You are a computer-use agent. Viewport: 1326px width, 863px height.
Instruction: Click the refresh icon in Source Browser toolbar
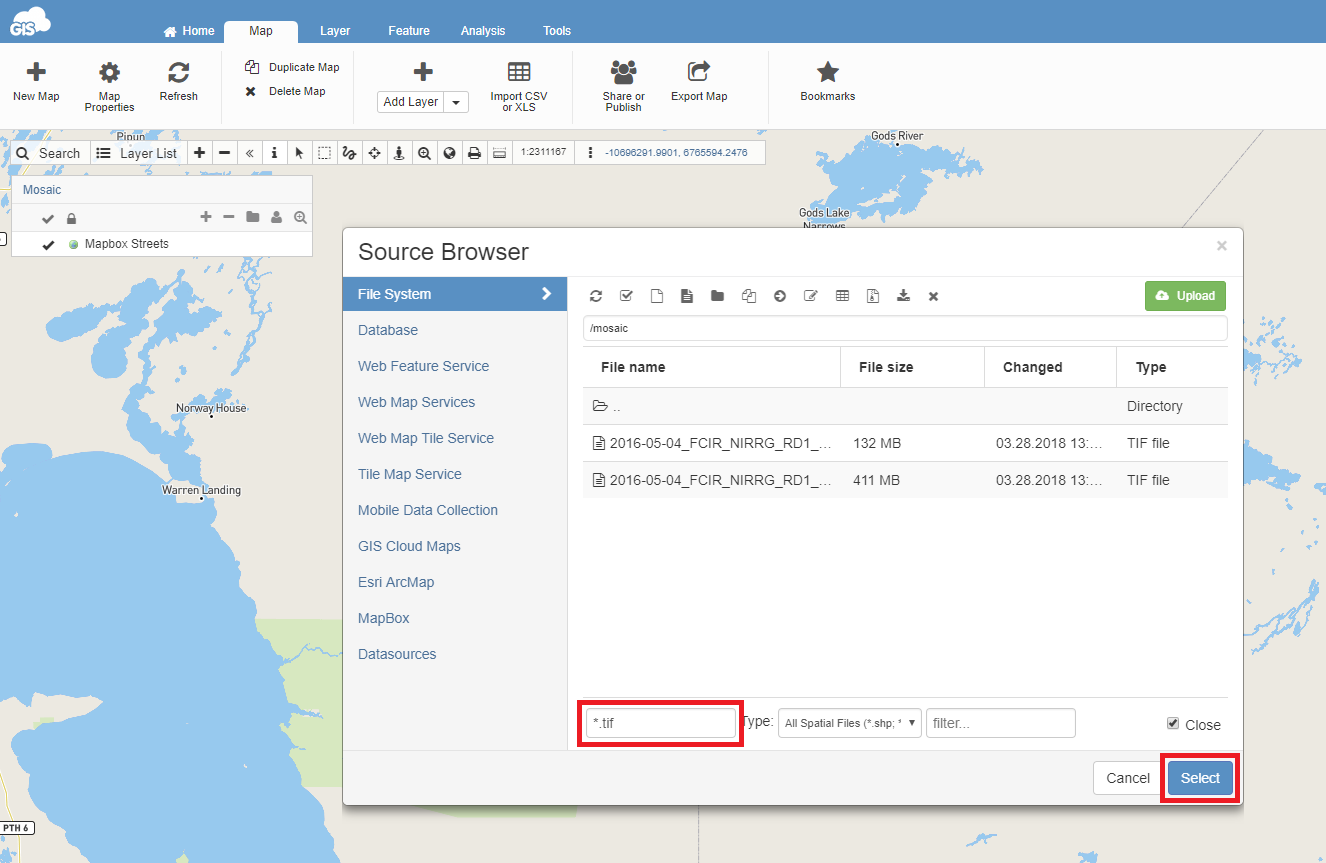(x=596, y=296)
